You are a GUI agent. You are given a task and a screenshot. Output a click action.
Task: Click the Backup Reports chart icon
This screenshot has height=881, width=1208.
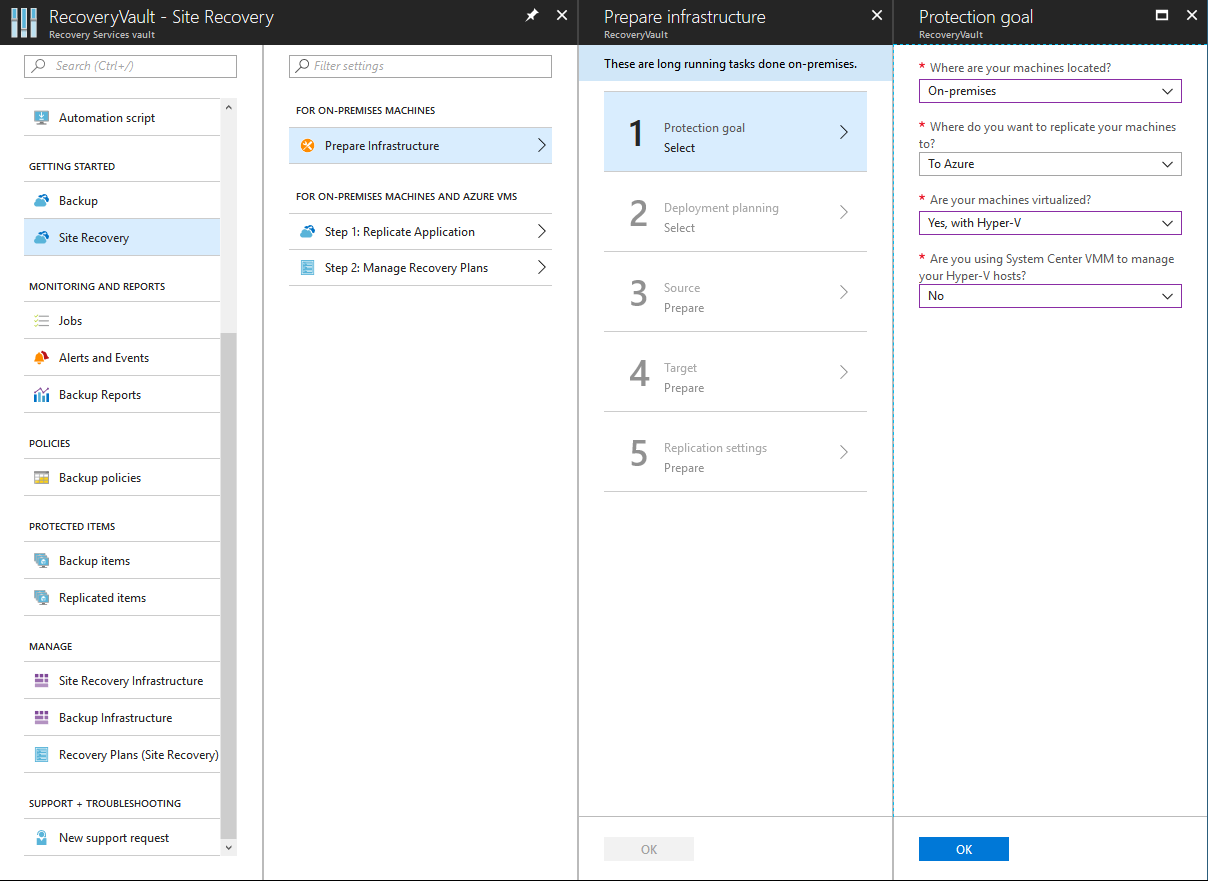41,394
